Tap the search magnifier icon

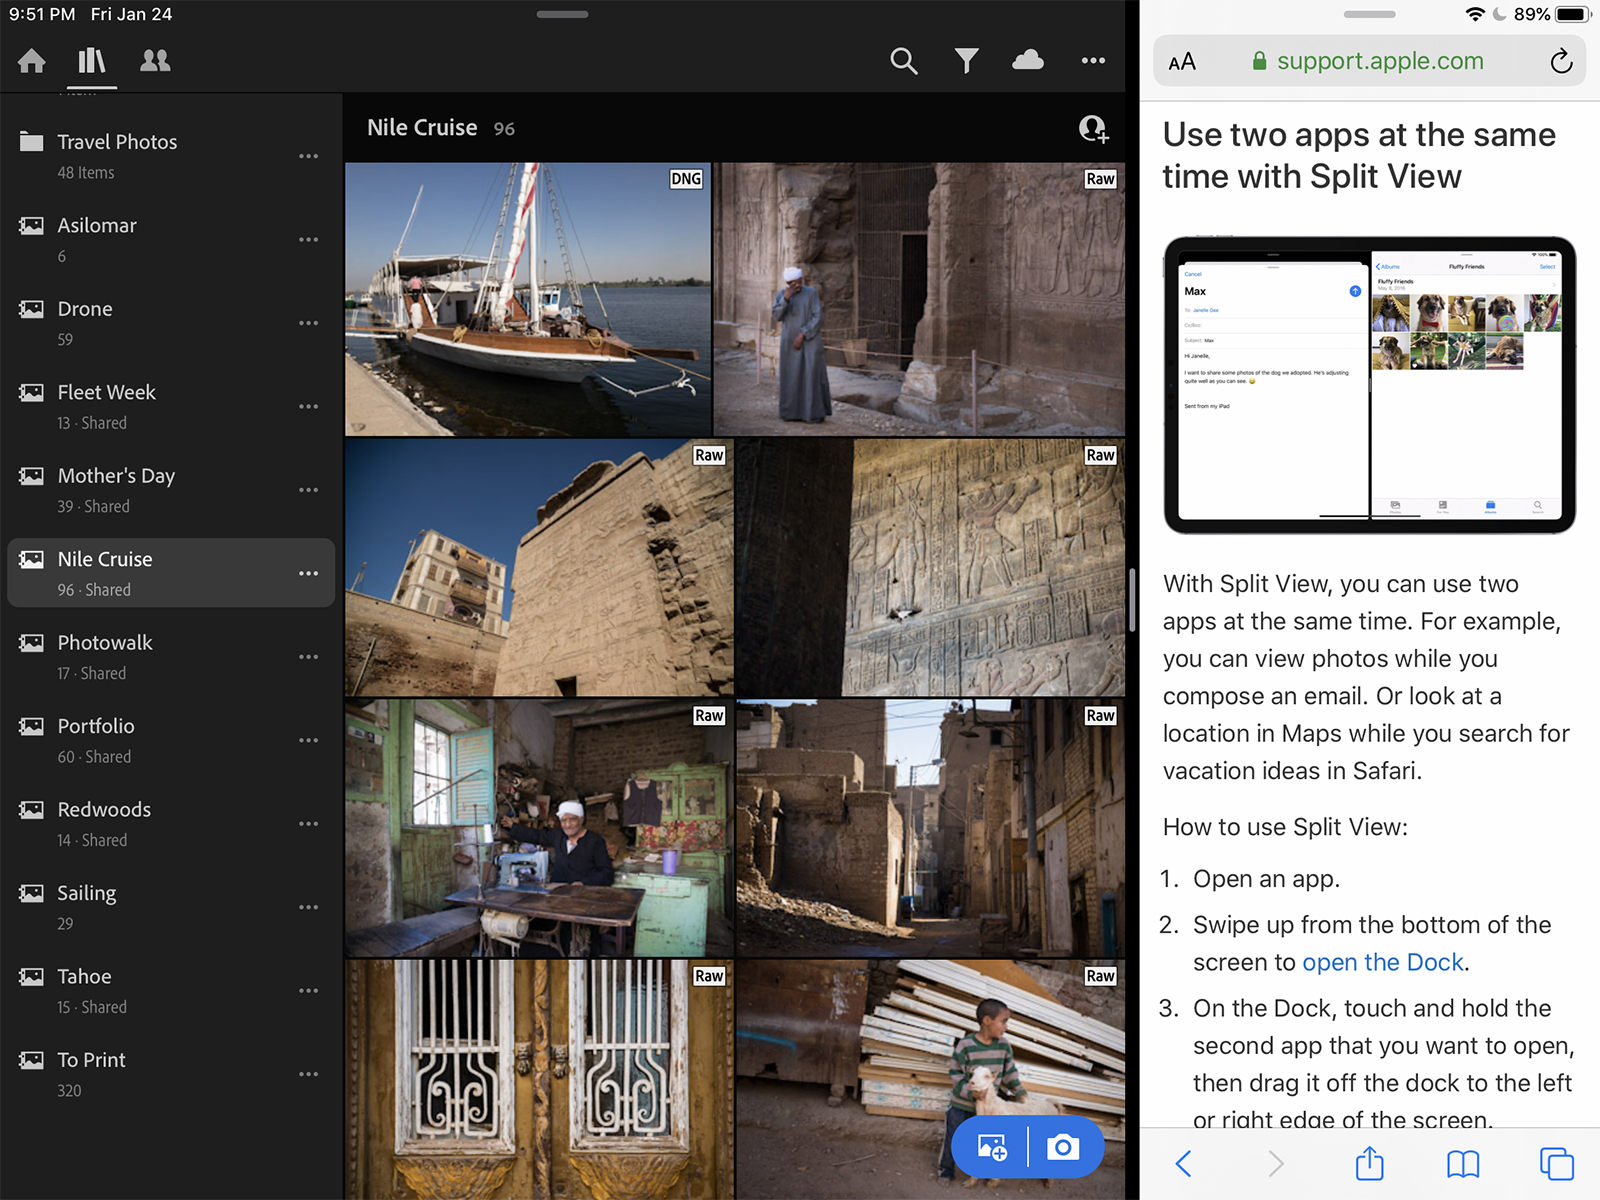pos(904,61)
